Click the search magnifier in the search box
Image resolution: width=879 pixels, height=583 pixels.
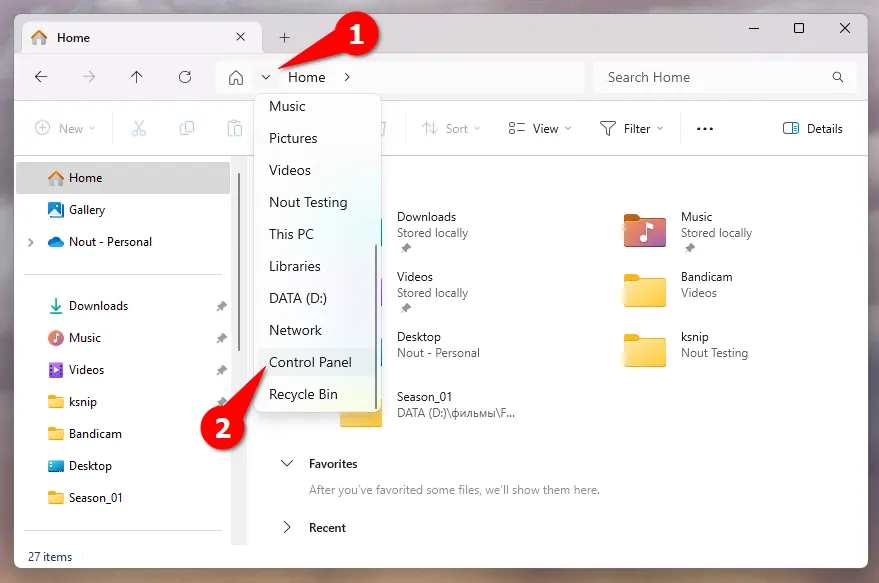[838, 76]
